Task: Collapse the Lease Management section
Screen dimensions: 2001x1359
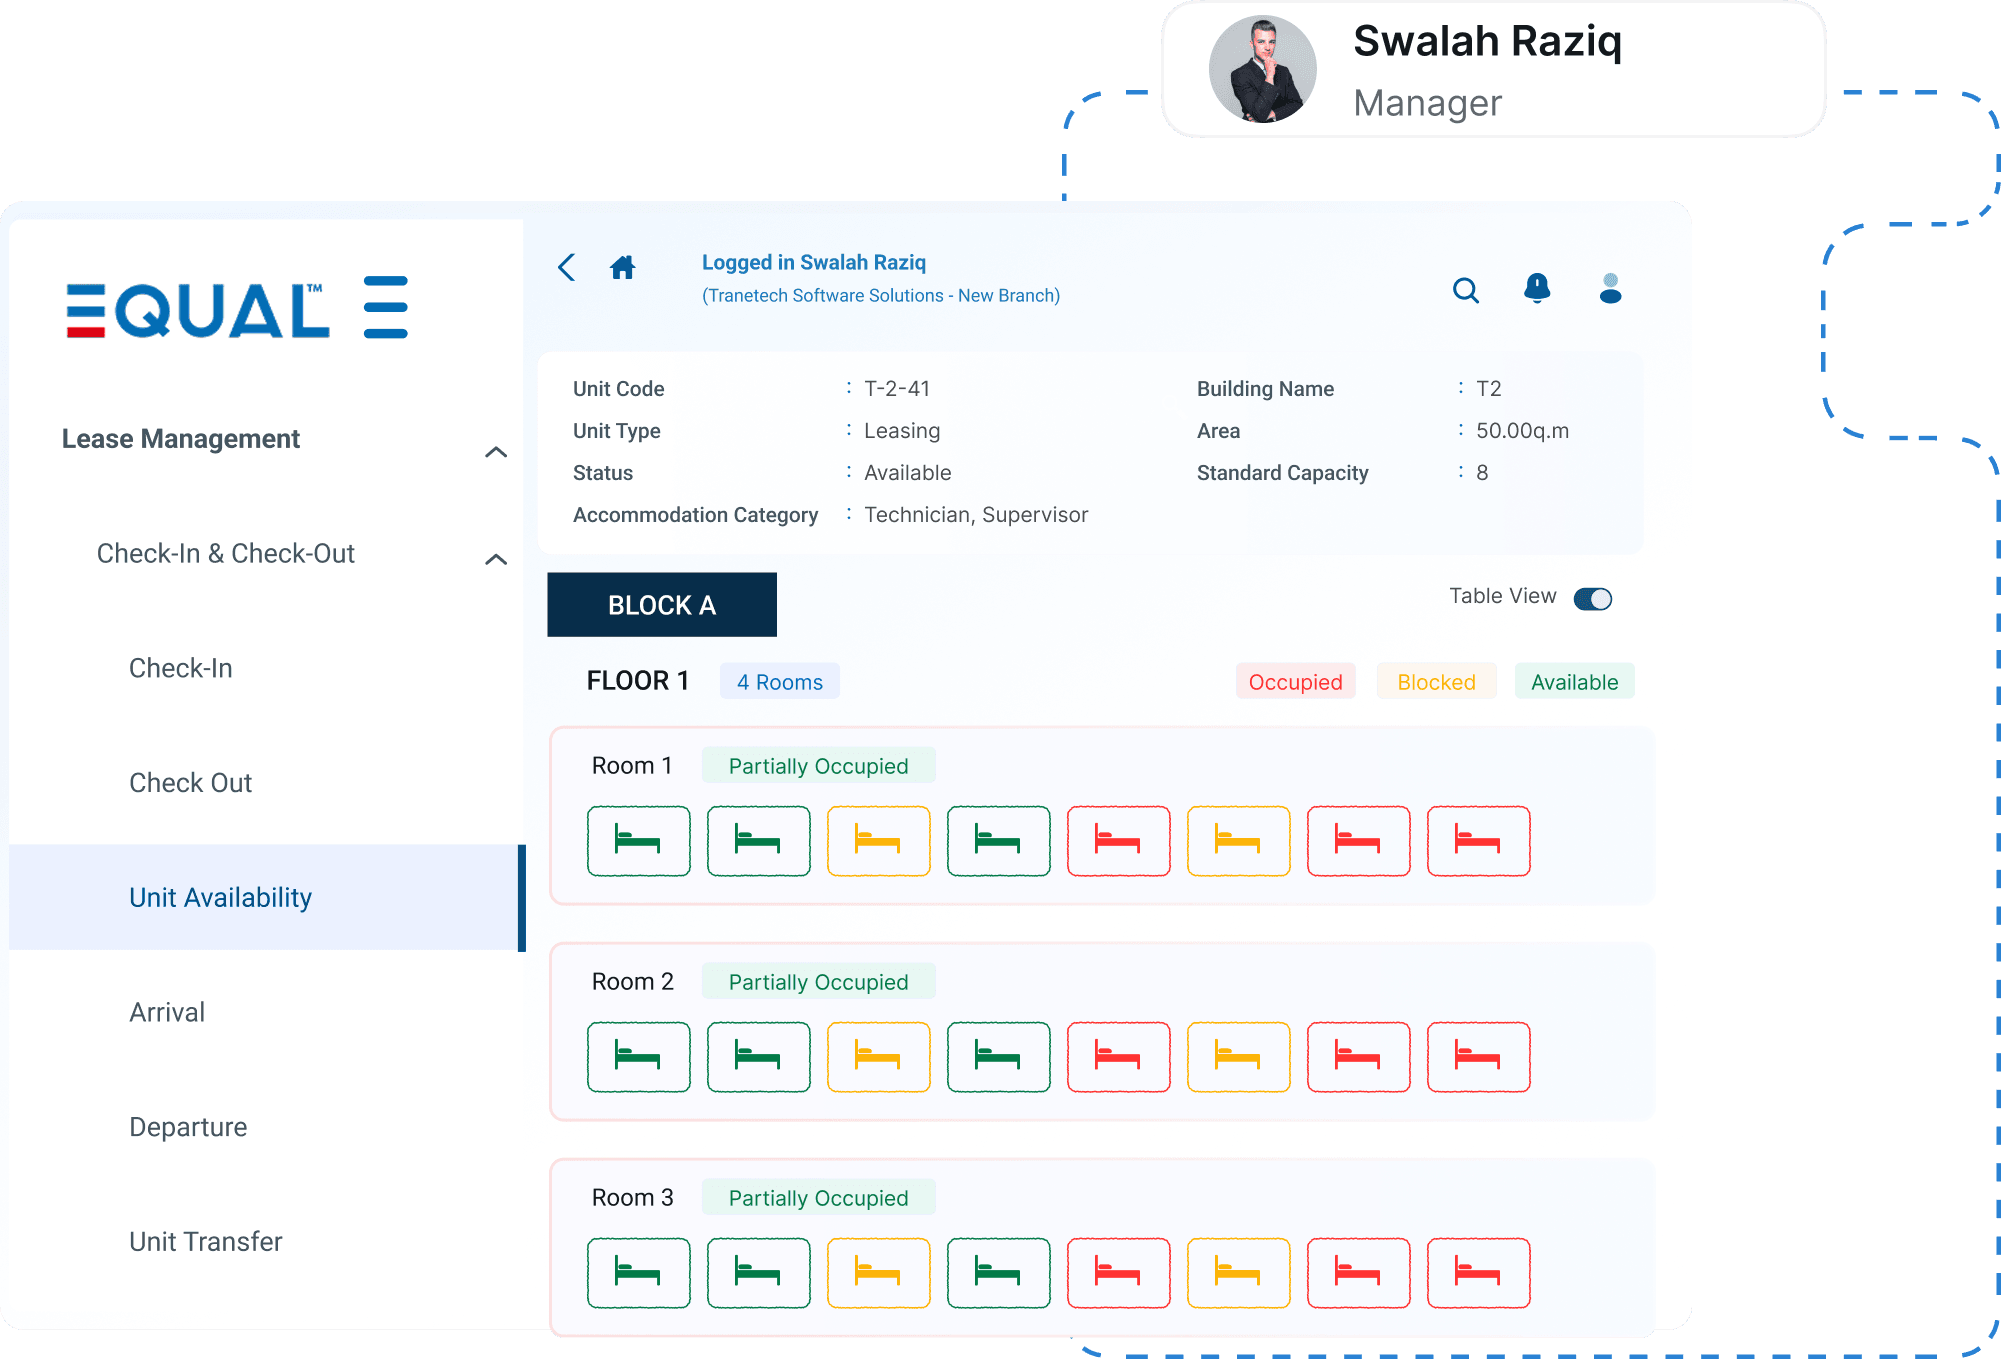Action: (x=495, y=452)
